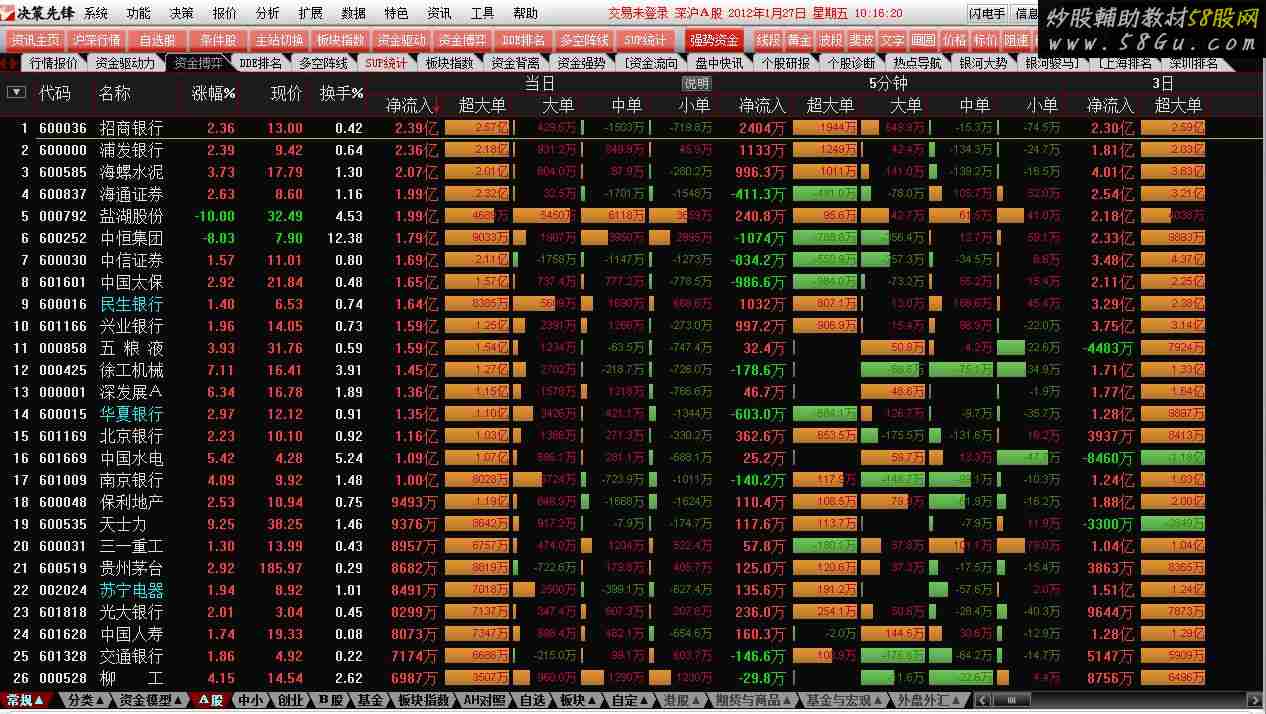Open the 决策 menu

[182, 13]
